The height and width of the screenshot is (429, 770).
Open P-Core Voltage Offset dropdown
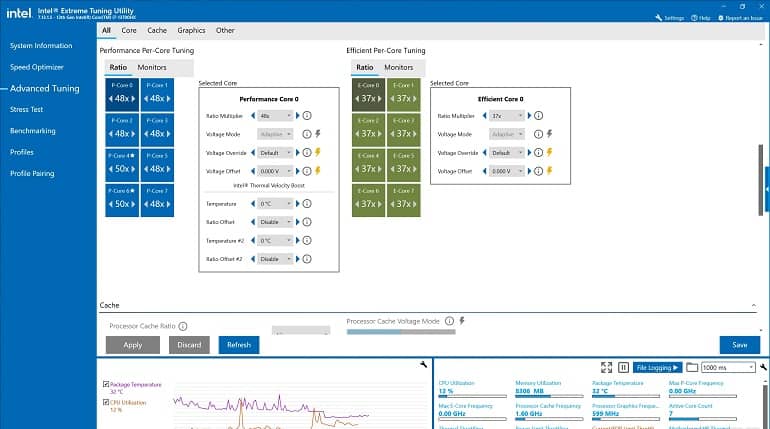[x=275, y=171]
